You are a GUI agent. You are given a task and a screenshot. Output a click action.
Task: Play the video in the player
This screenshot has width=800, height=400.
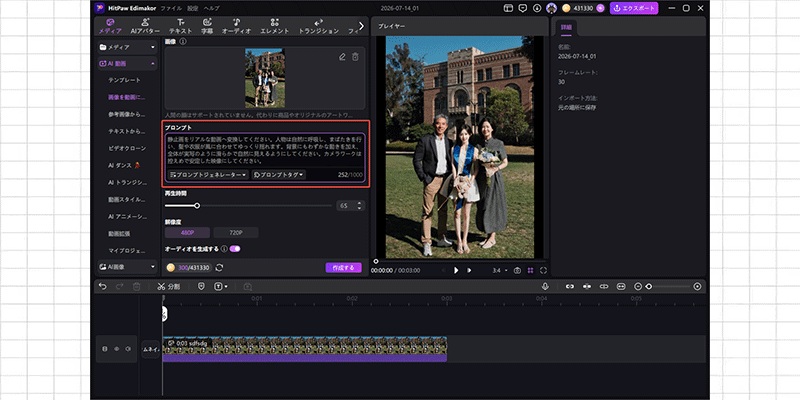(456, 270)
